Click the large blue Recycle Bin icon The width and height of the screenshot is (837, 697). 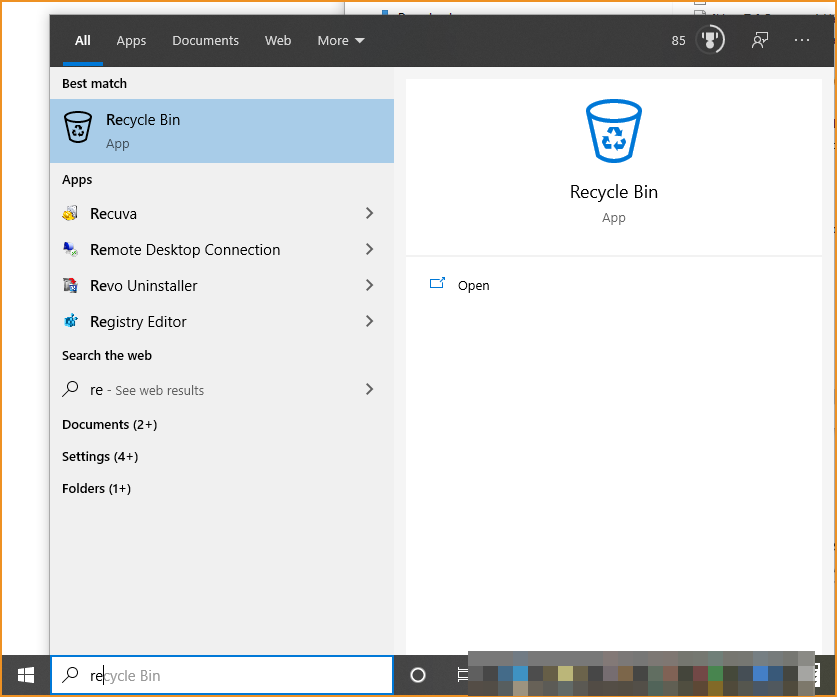[x=614, y=131]
